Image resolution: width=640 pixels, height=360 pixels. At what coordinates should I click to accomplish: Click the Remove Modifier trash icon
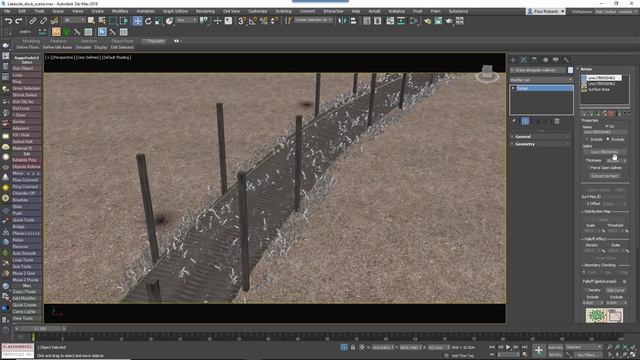coord(557,121)
